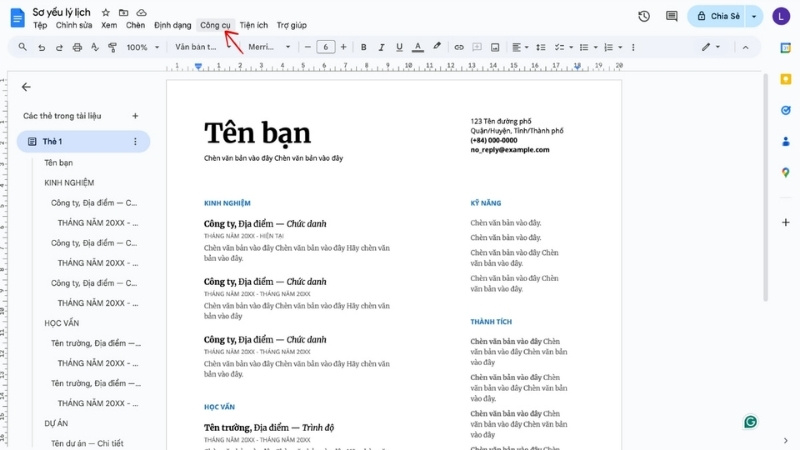Click the undo arrow in toolbar
This screenshot has width=800, height=450.
[40, 47]
